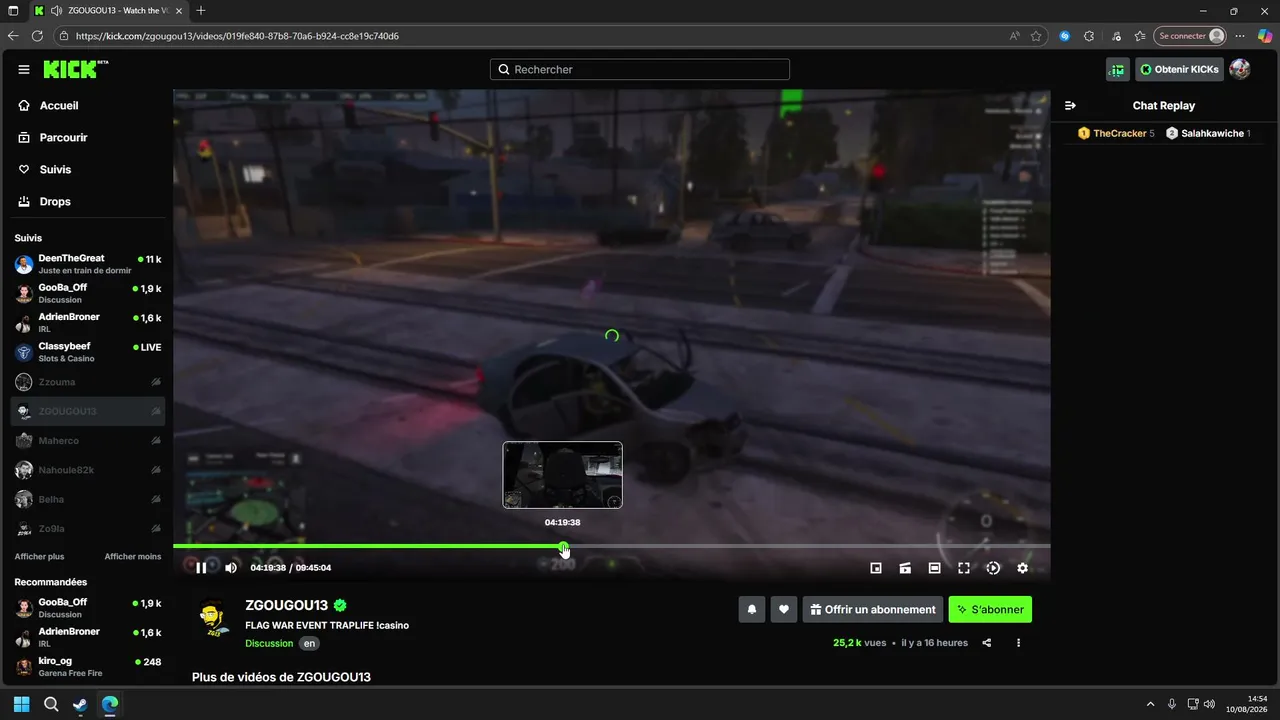Viewport: 1280px width, 720px height.
Task: Open the video more options menu
Action: click(1018, 643)
